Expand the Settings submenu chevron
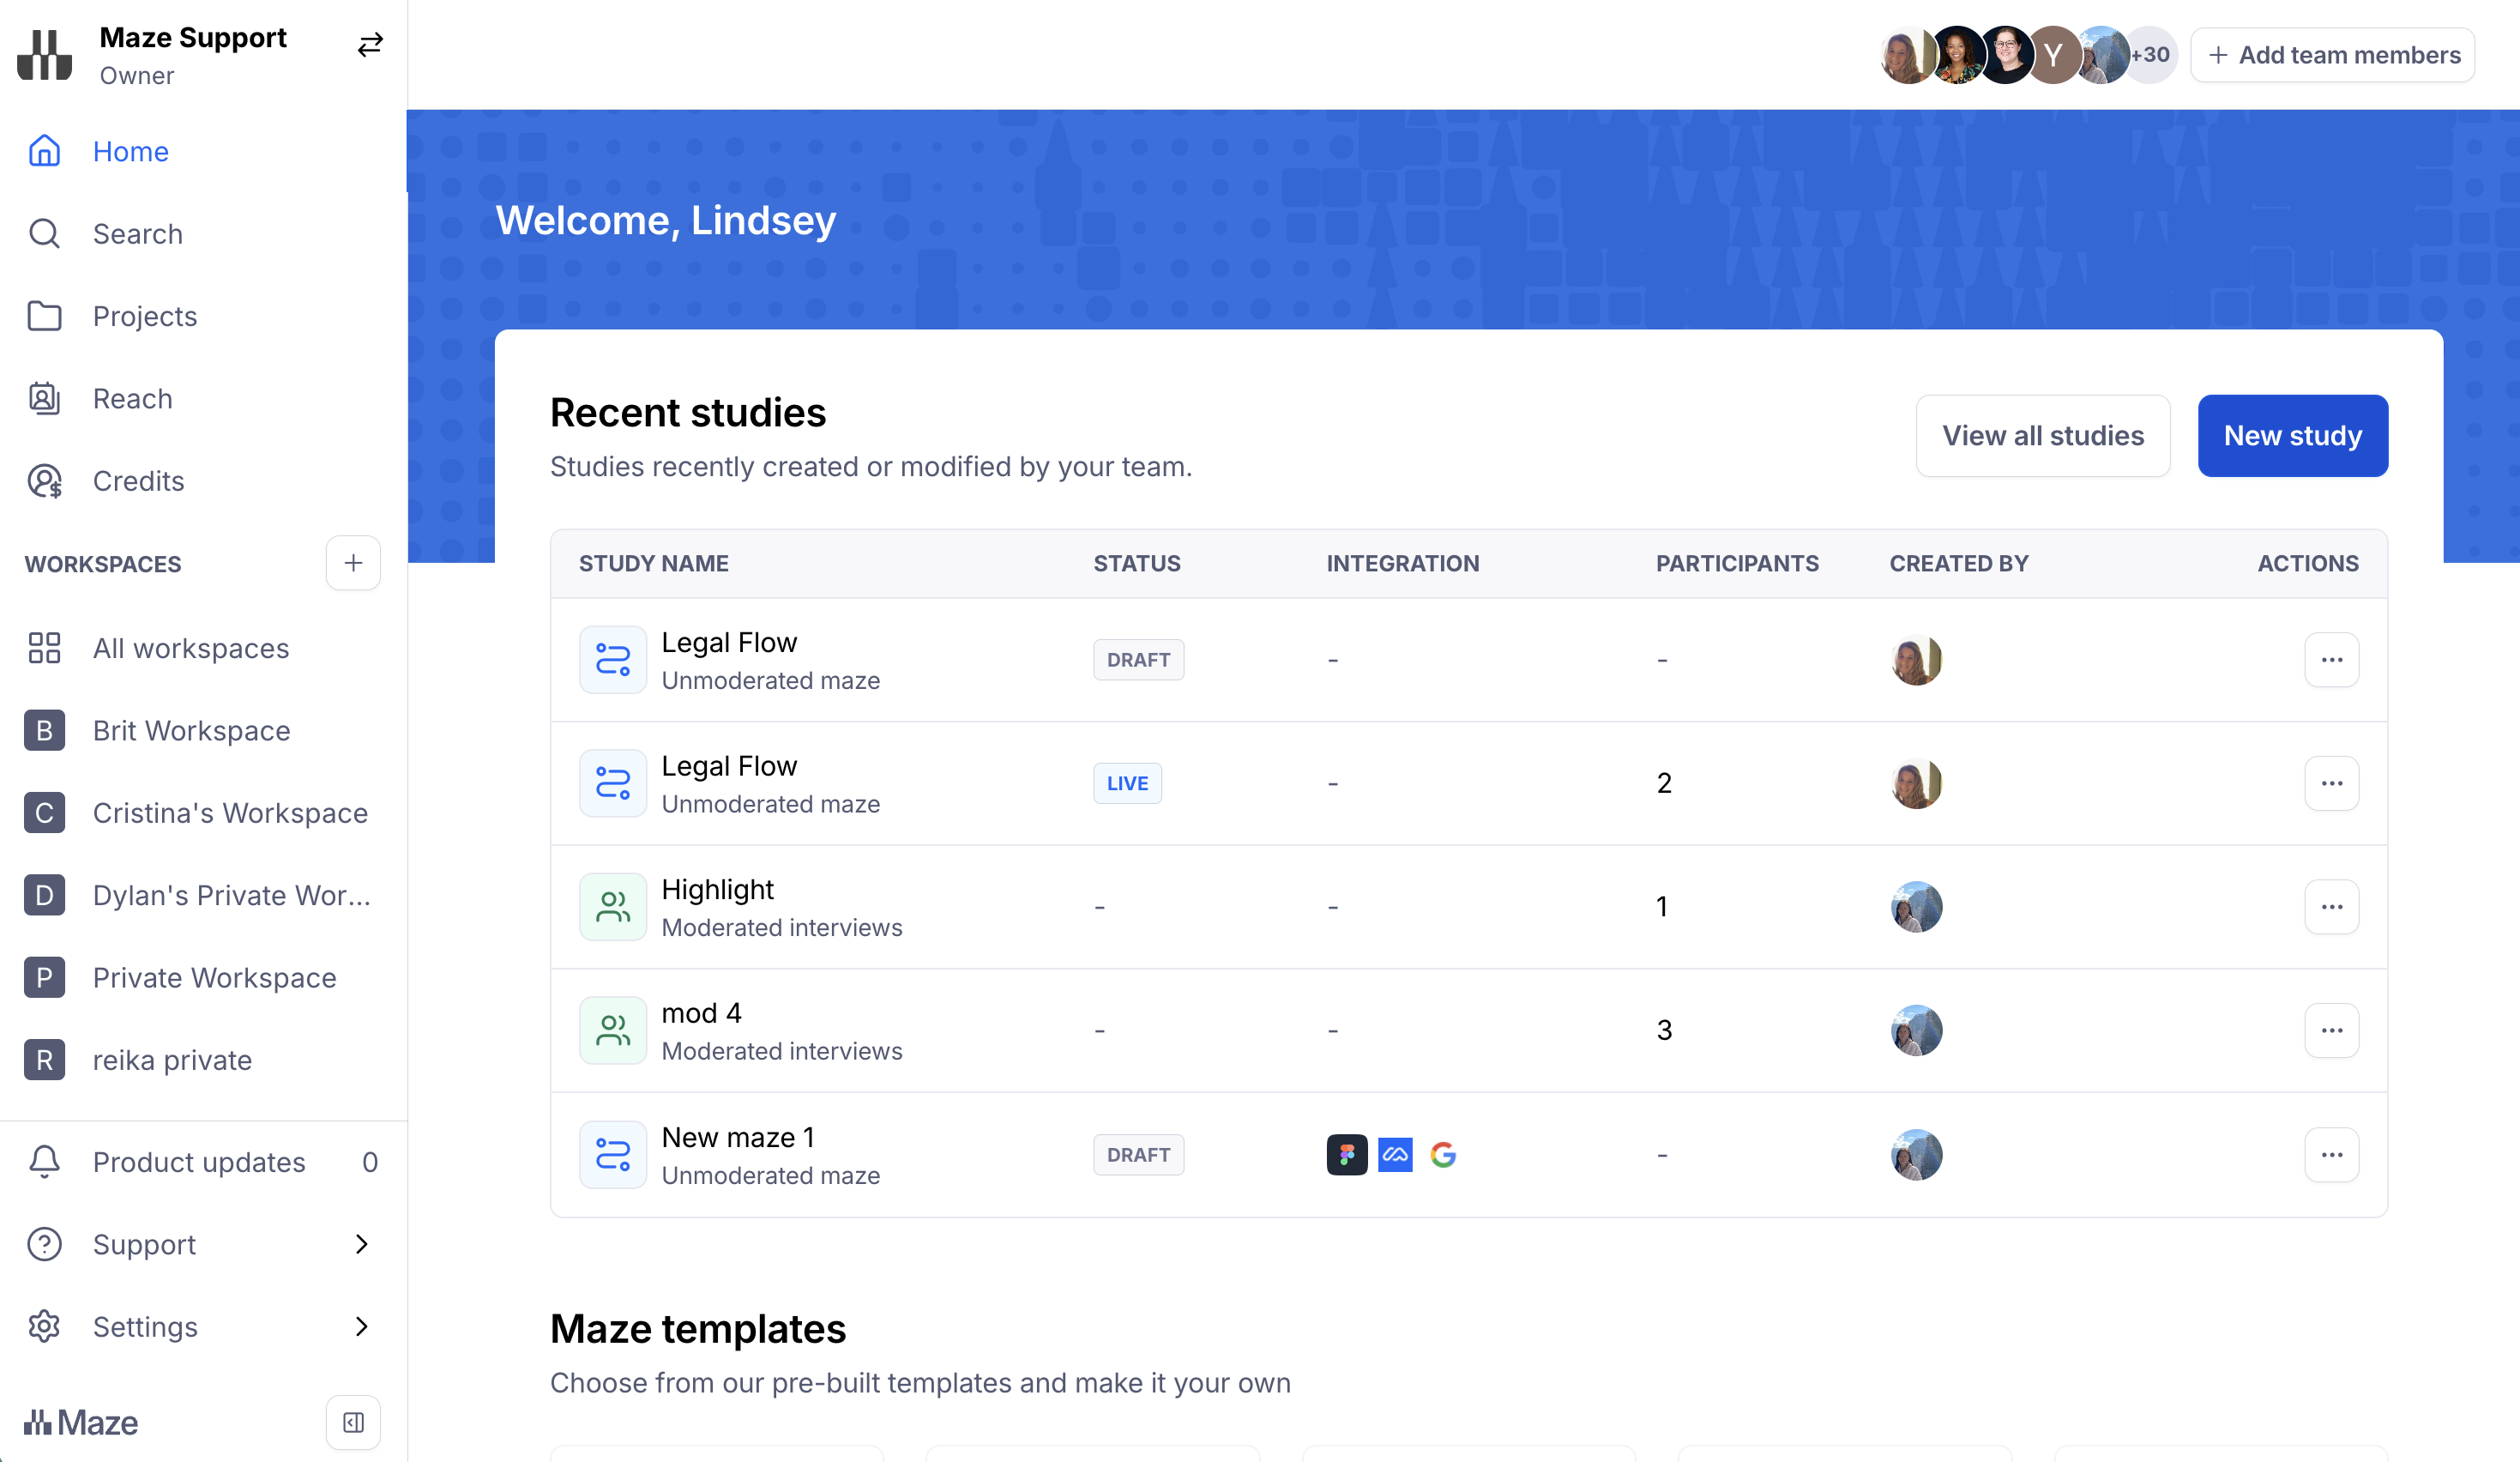 coord(361,1327)
